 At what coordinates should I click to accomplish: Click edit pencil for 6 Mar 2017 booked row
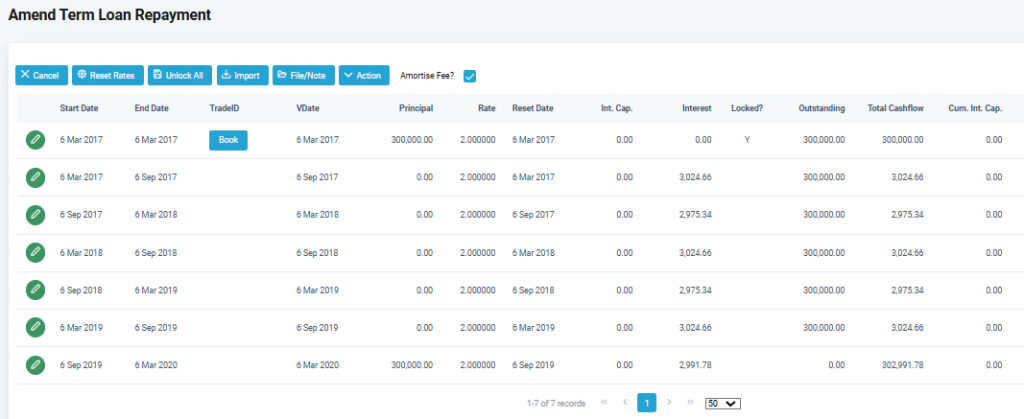click(x=35, y=141)
